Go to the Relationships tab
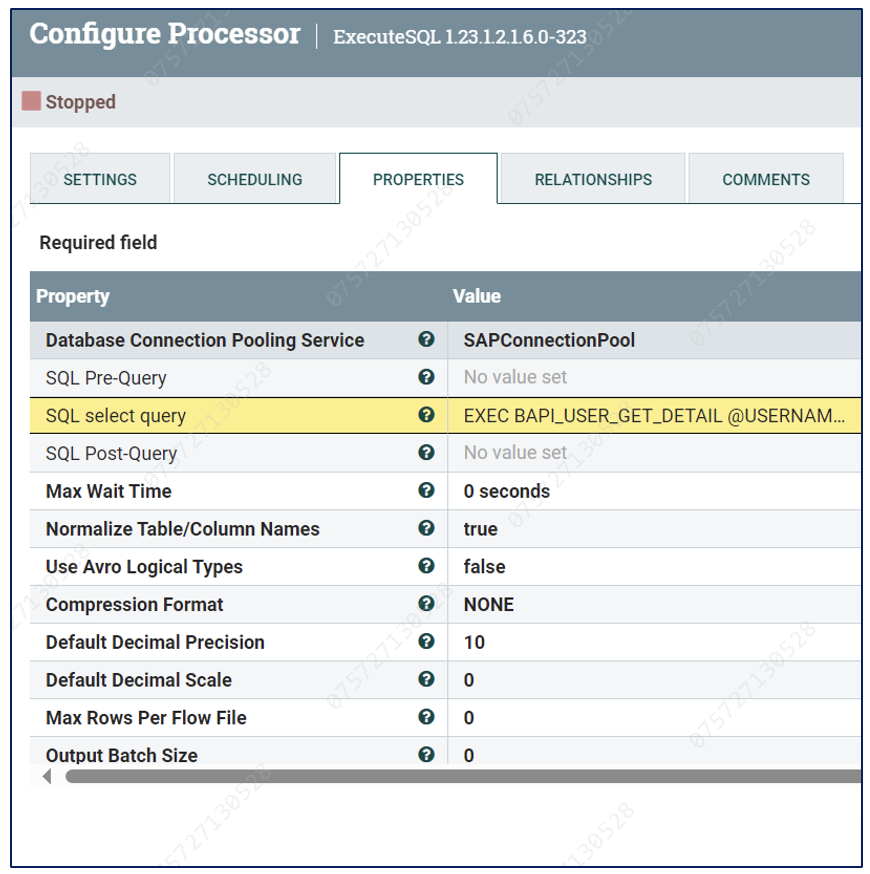Image resolution: width=870 pixels, height=874 pixels. point(593,179)
